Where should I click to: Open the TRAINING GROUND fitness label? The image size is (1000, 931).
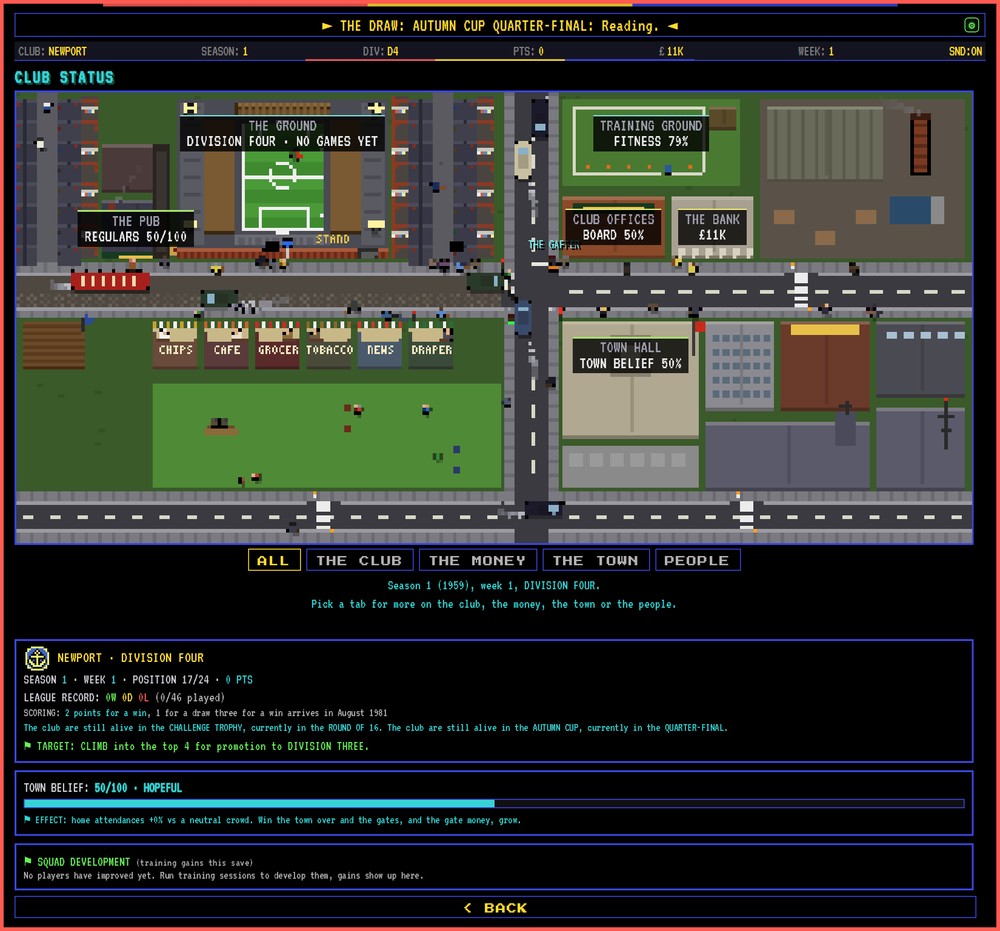651,134
